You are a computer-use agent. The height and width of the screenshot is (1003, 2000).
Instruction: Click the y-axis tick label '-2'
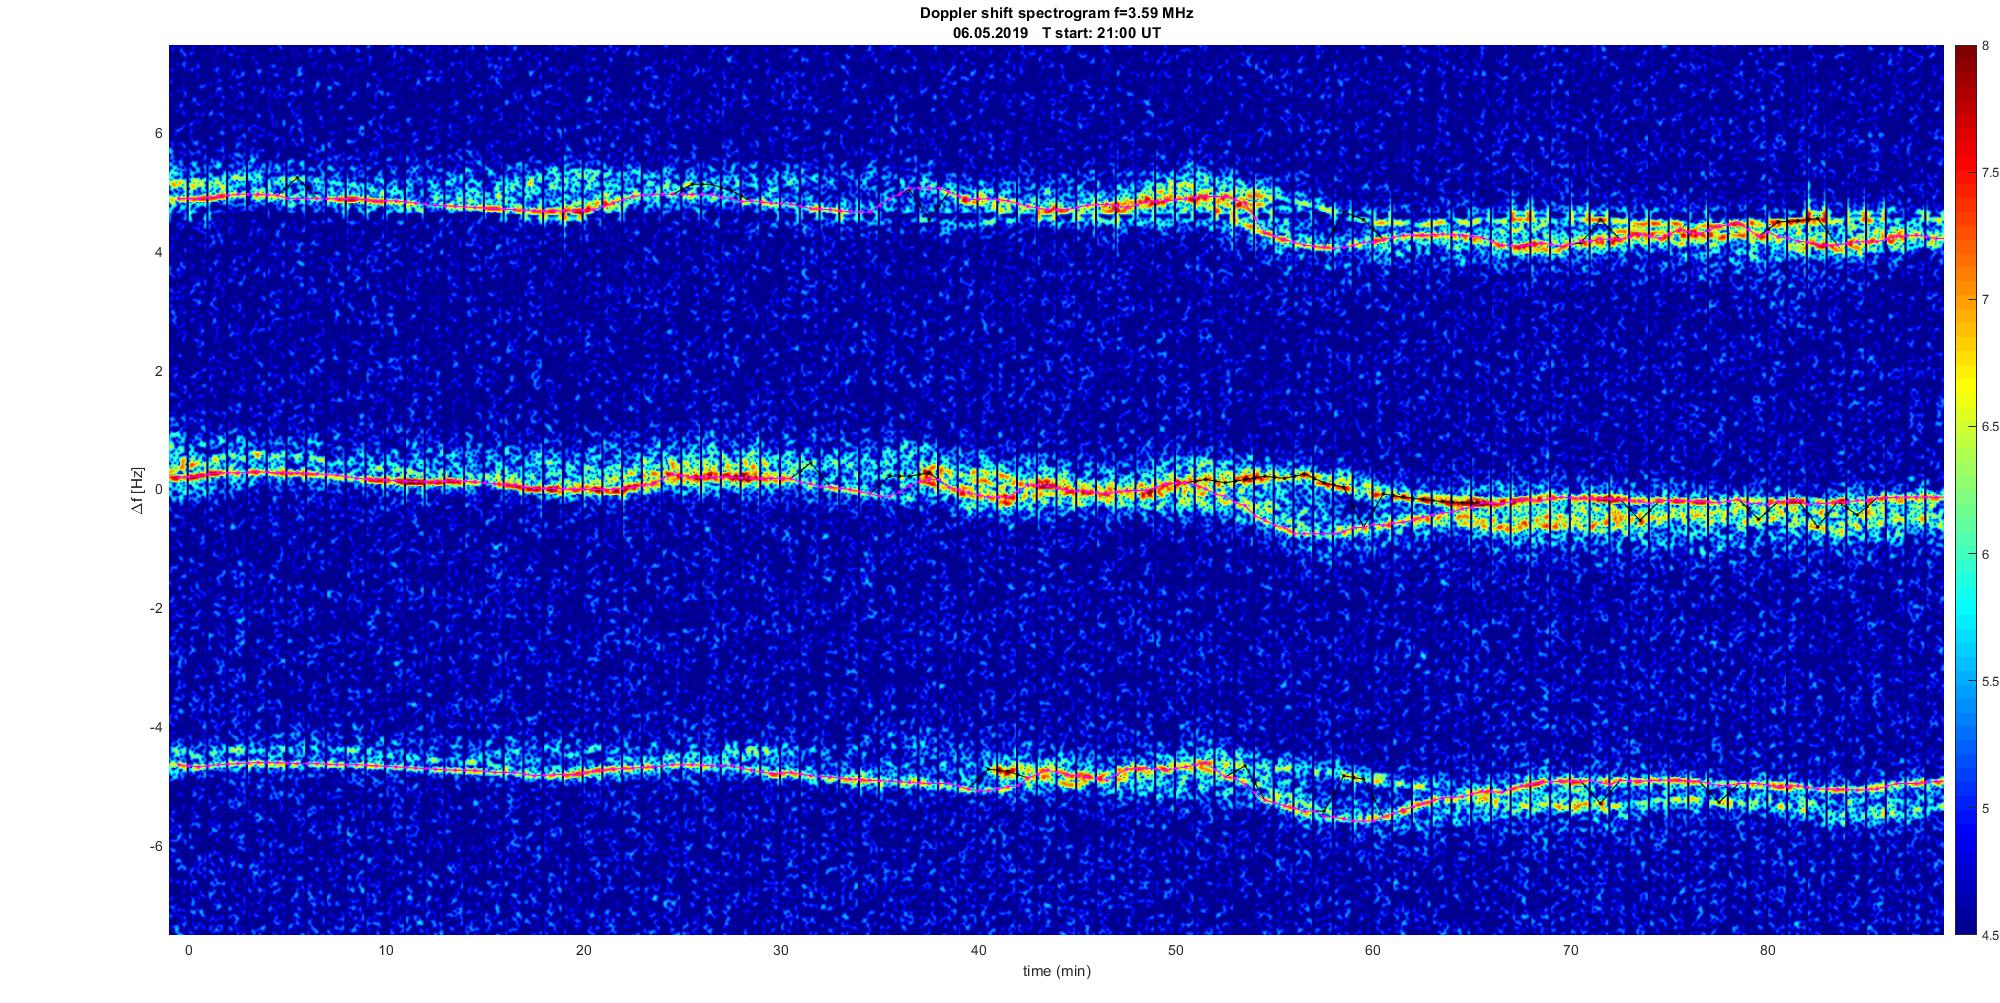click(x=155, y=609)
